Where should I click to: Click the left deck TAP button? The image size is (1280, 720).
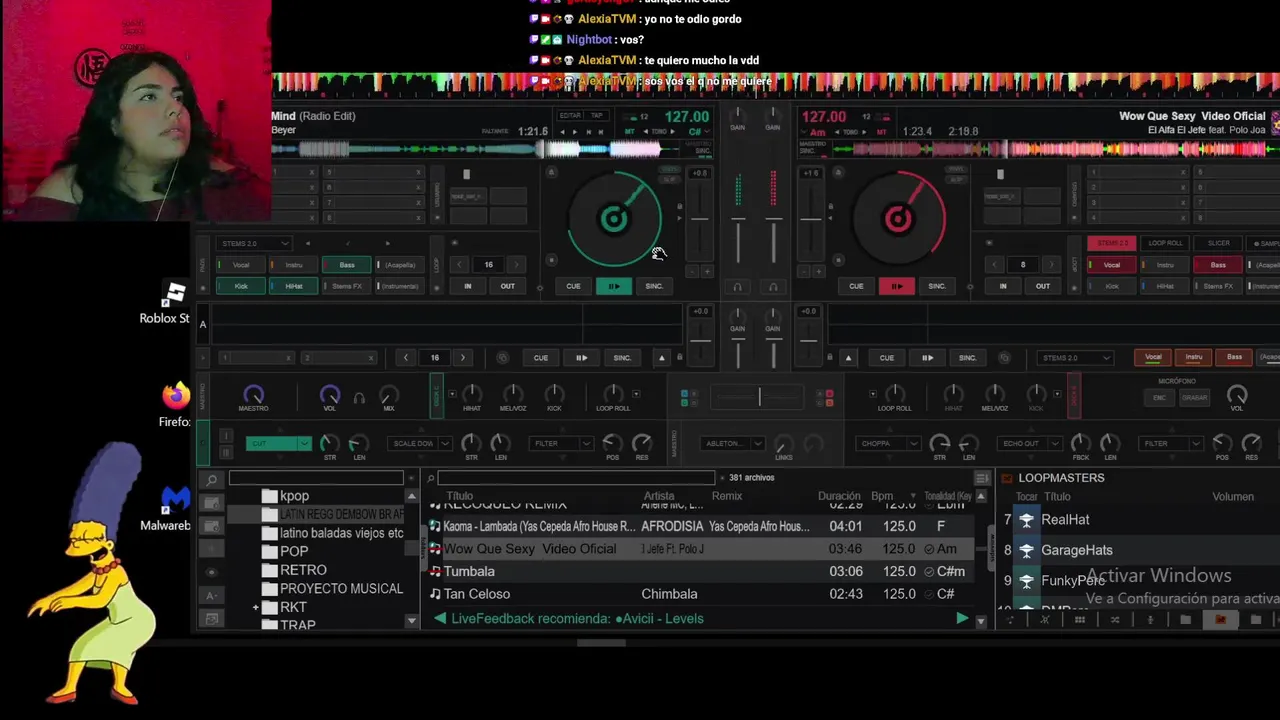tap(597, 116)
